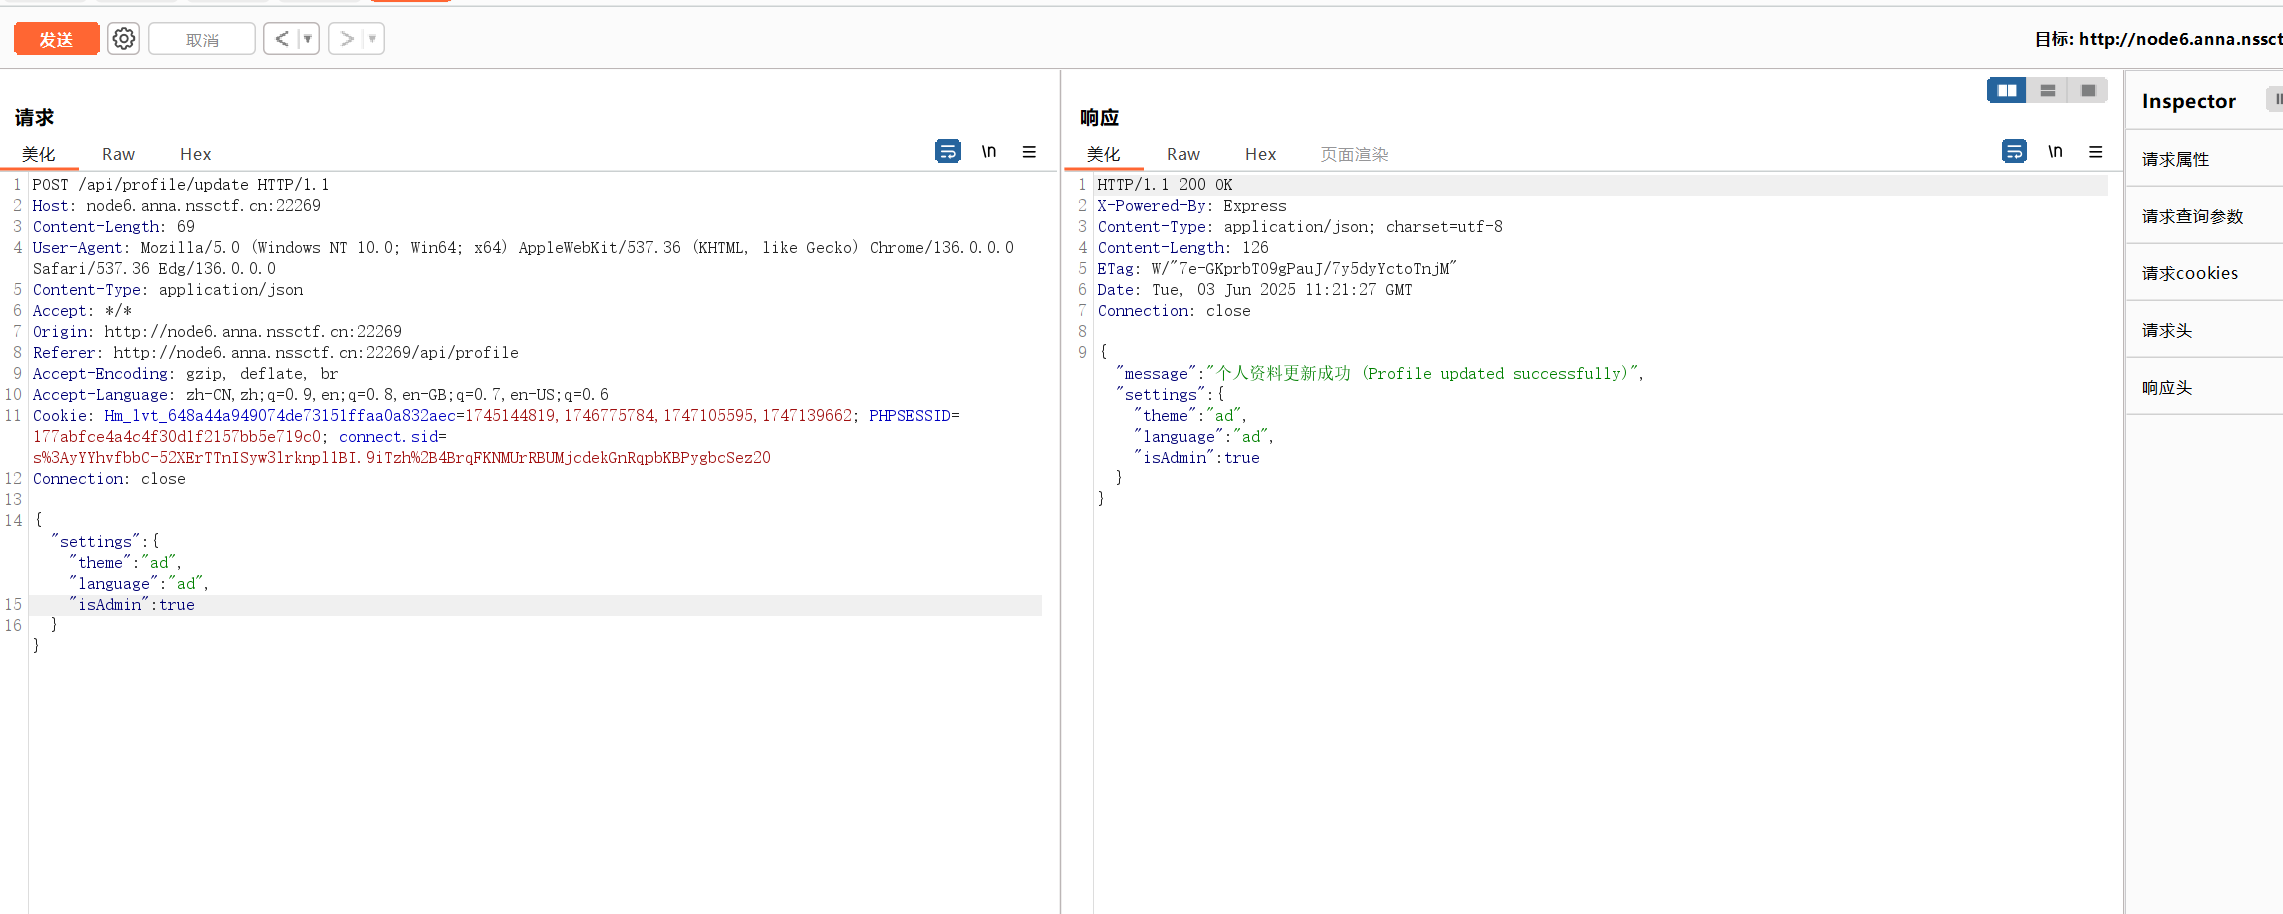This screenshot has height=914, width=2283.
Task: Click "isAdmin":true in response body
Action: 1197,458
